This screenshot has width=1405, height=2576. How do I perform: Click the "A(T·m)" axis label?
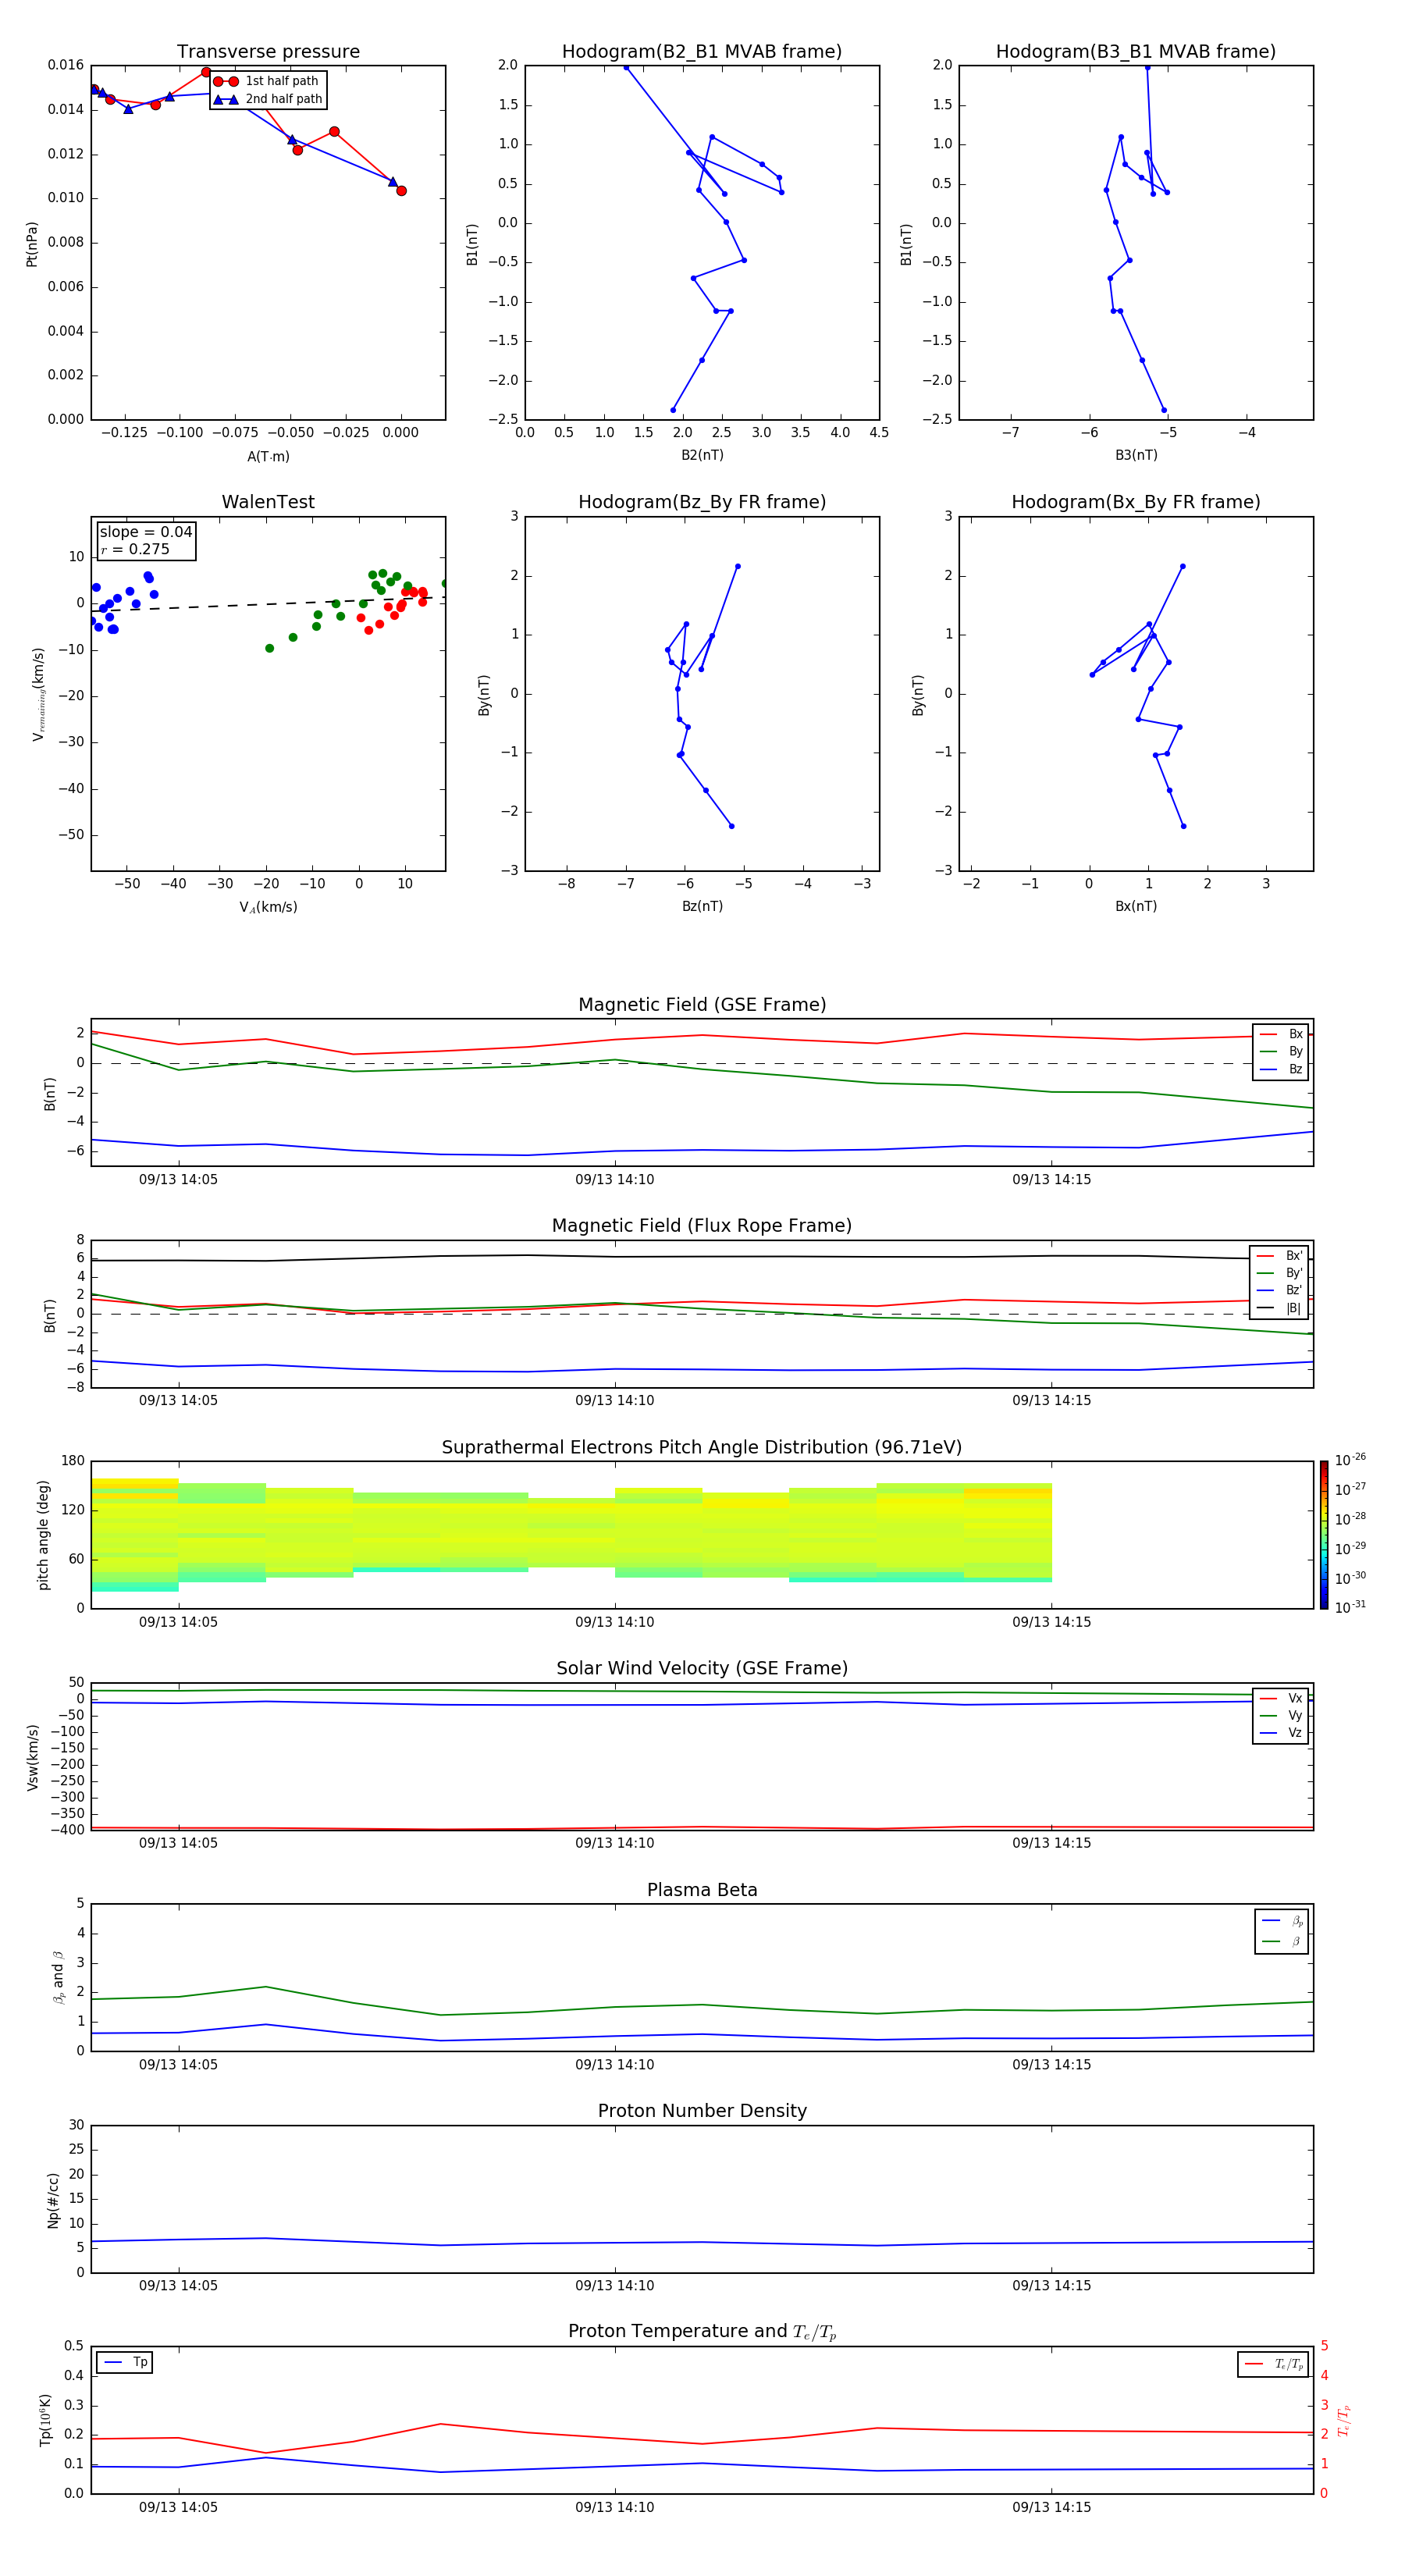pyautogui.click(x=268, y=457)
